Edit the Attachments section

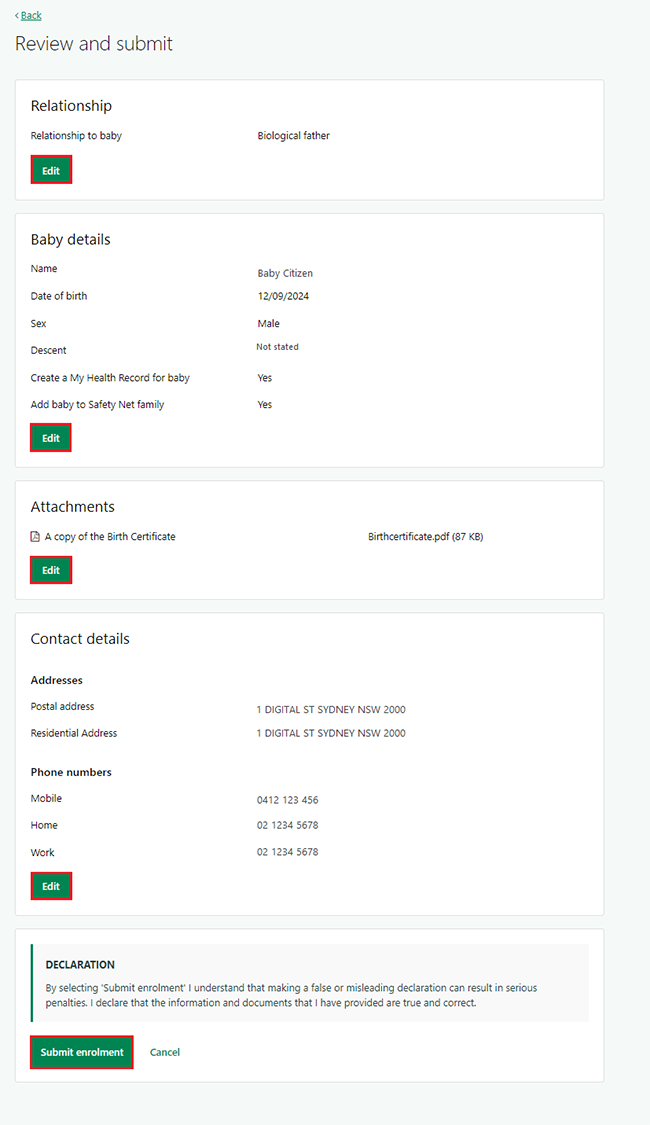pos(51,570)
